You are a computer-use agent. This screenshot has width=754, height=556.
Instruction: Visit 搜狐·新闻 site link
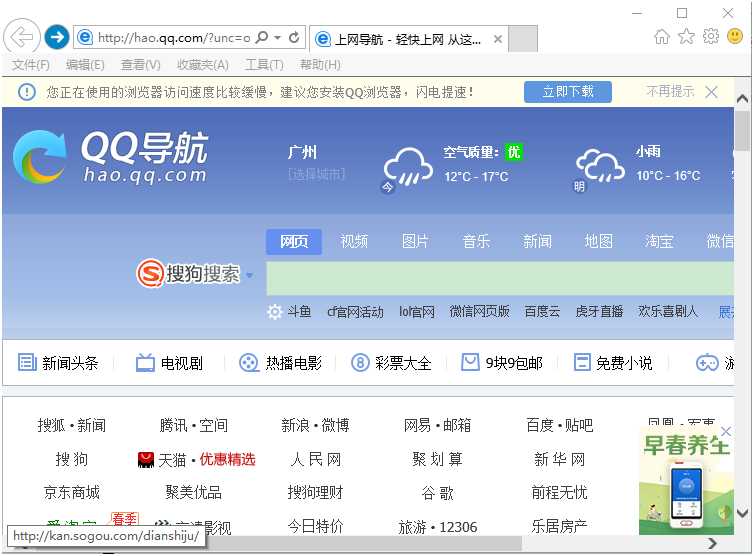point(72,425)
